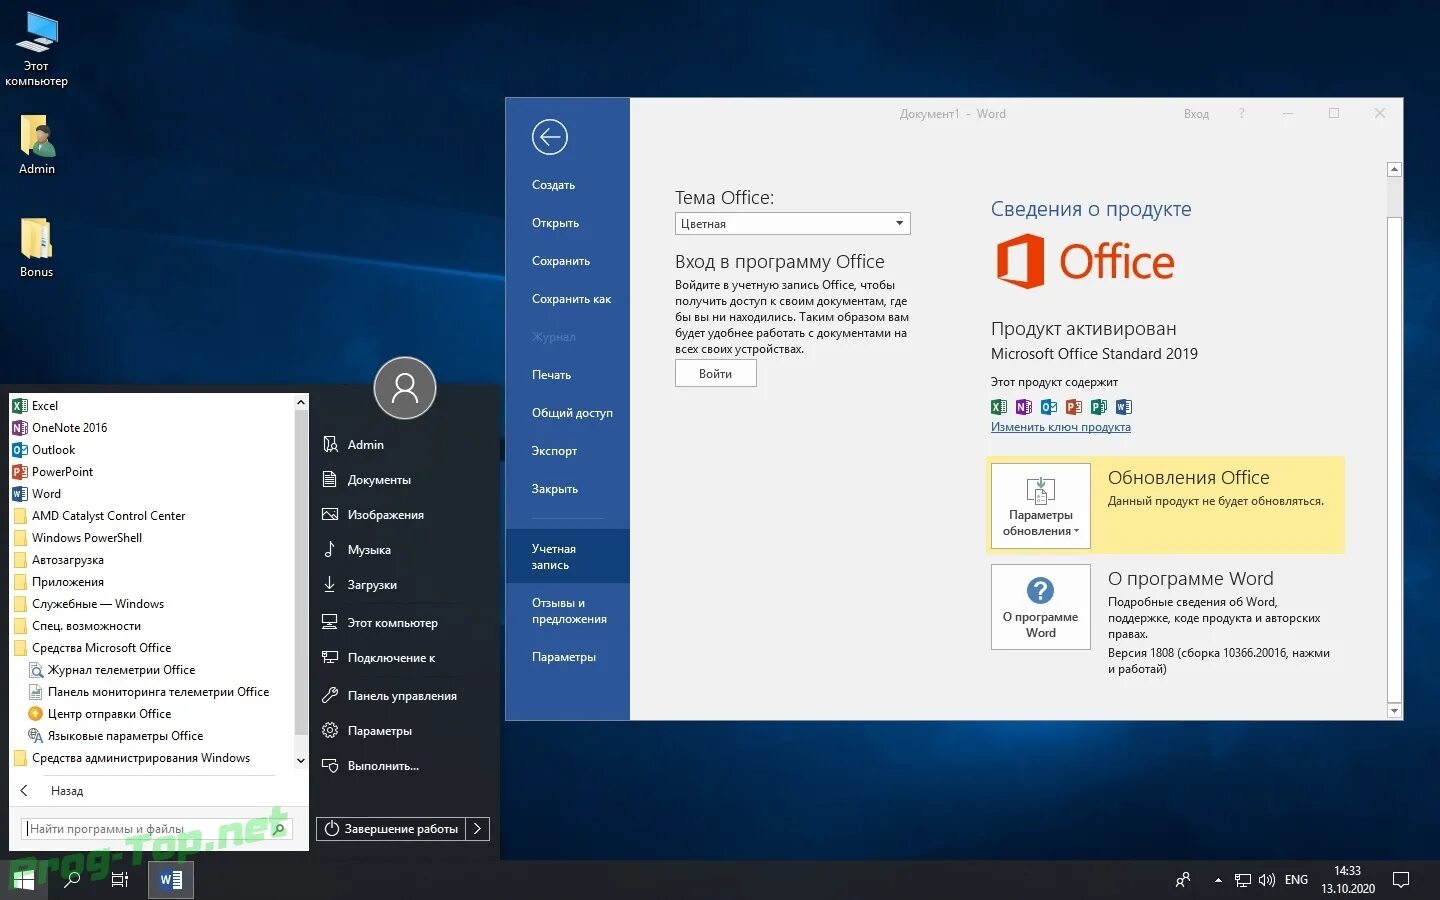Click Завершение работы button
Image resolution: width=1440 pixels, height=900 pixels.
pyautogui.click(x=391, y=828)
